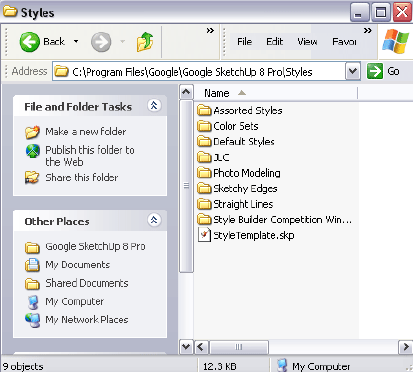This screenshot has width=413, height=372.
Task: Click the grey Forward arrow button
Action: [101, 42]
